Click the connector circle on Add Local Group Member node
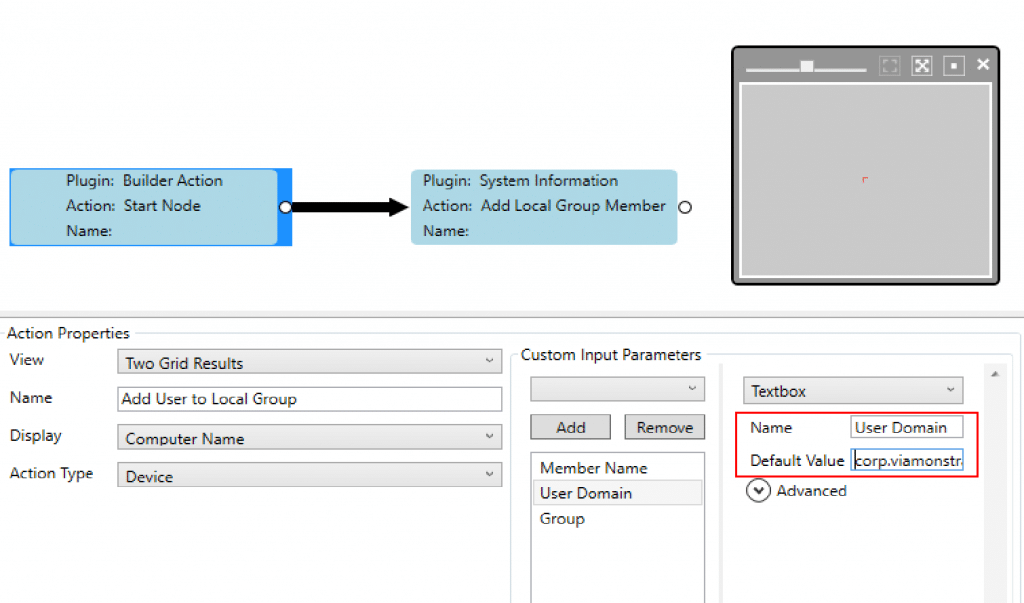This screenshot has width=1024, height=603. (685, 207)
